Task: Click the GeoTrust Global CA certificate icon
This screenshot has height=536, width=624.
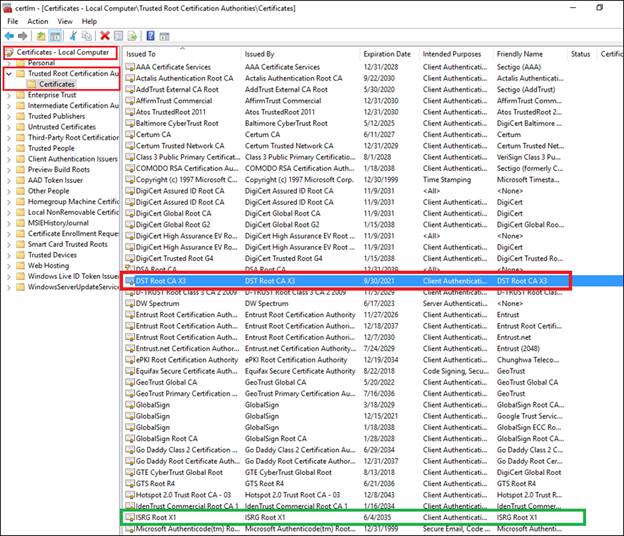Action: point(130,382)
